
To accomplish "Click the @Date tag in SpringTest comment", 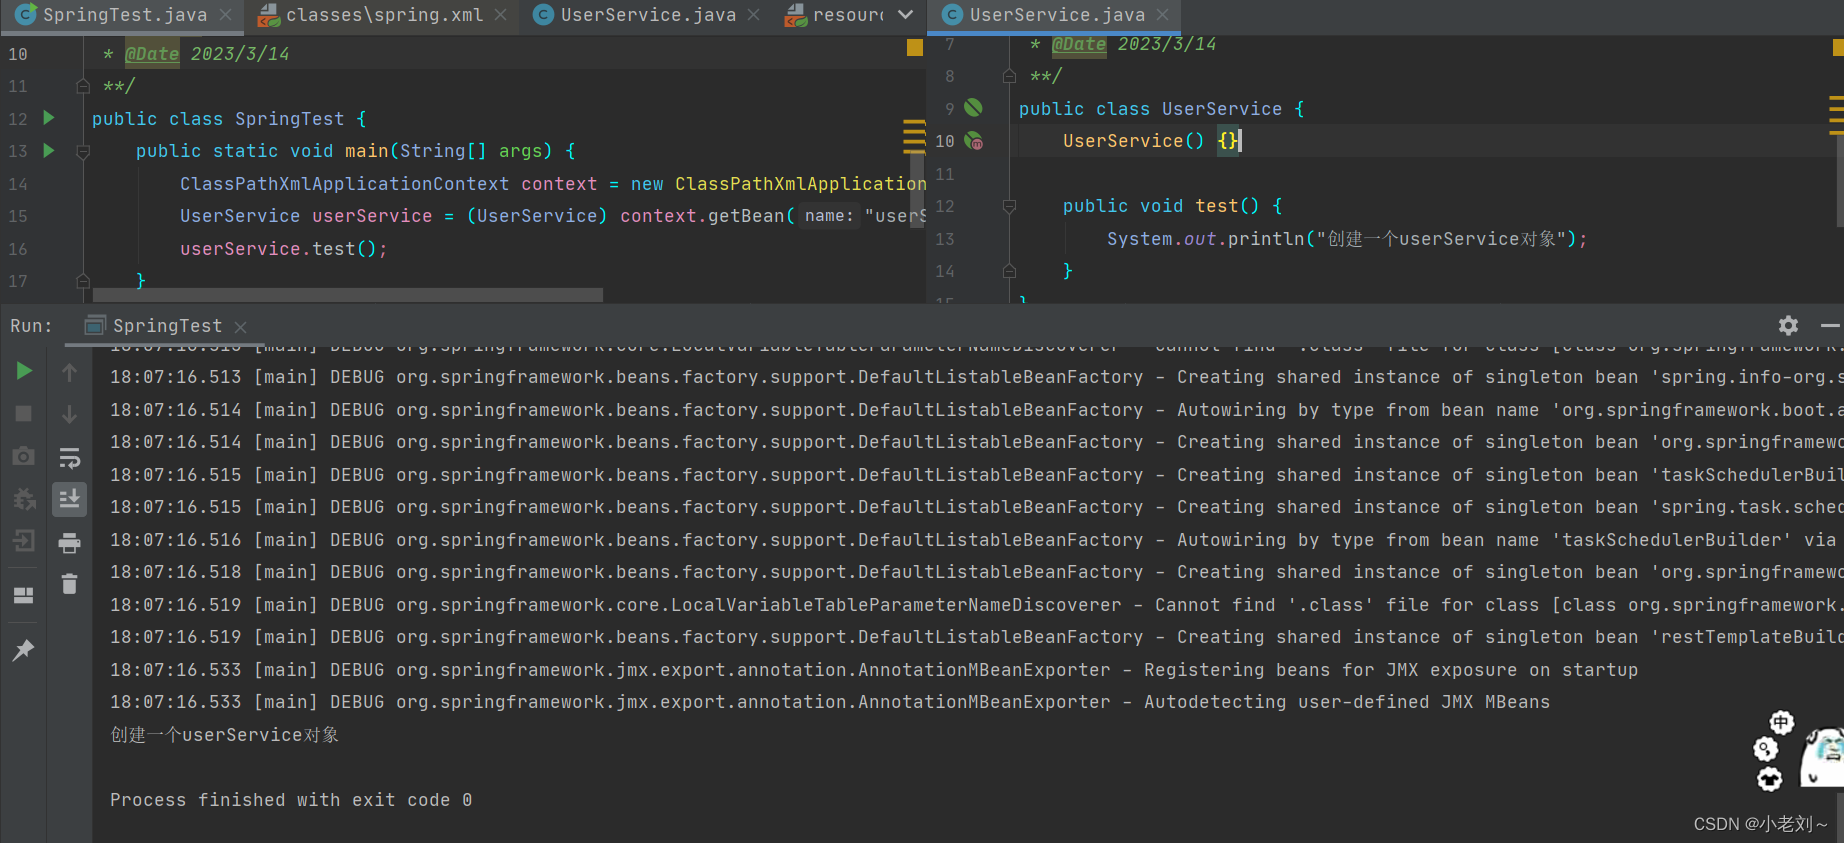I will pyautogui.click(x=152, y=54).
